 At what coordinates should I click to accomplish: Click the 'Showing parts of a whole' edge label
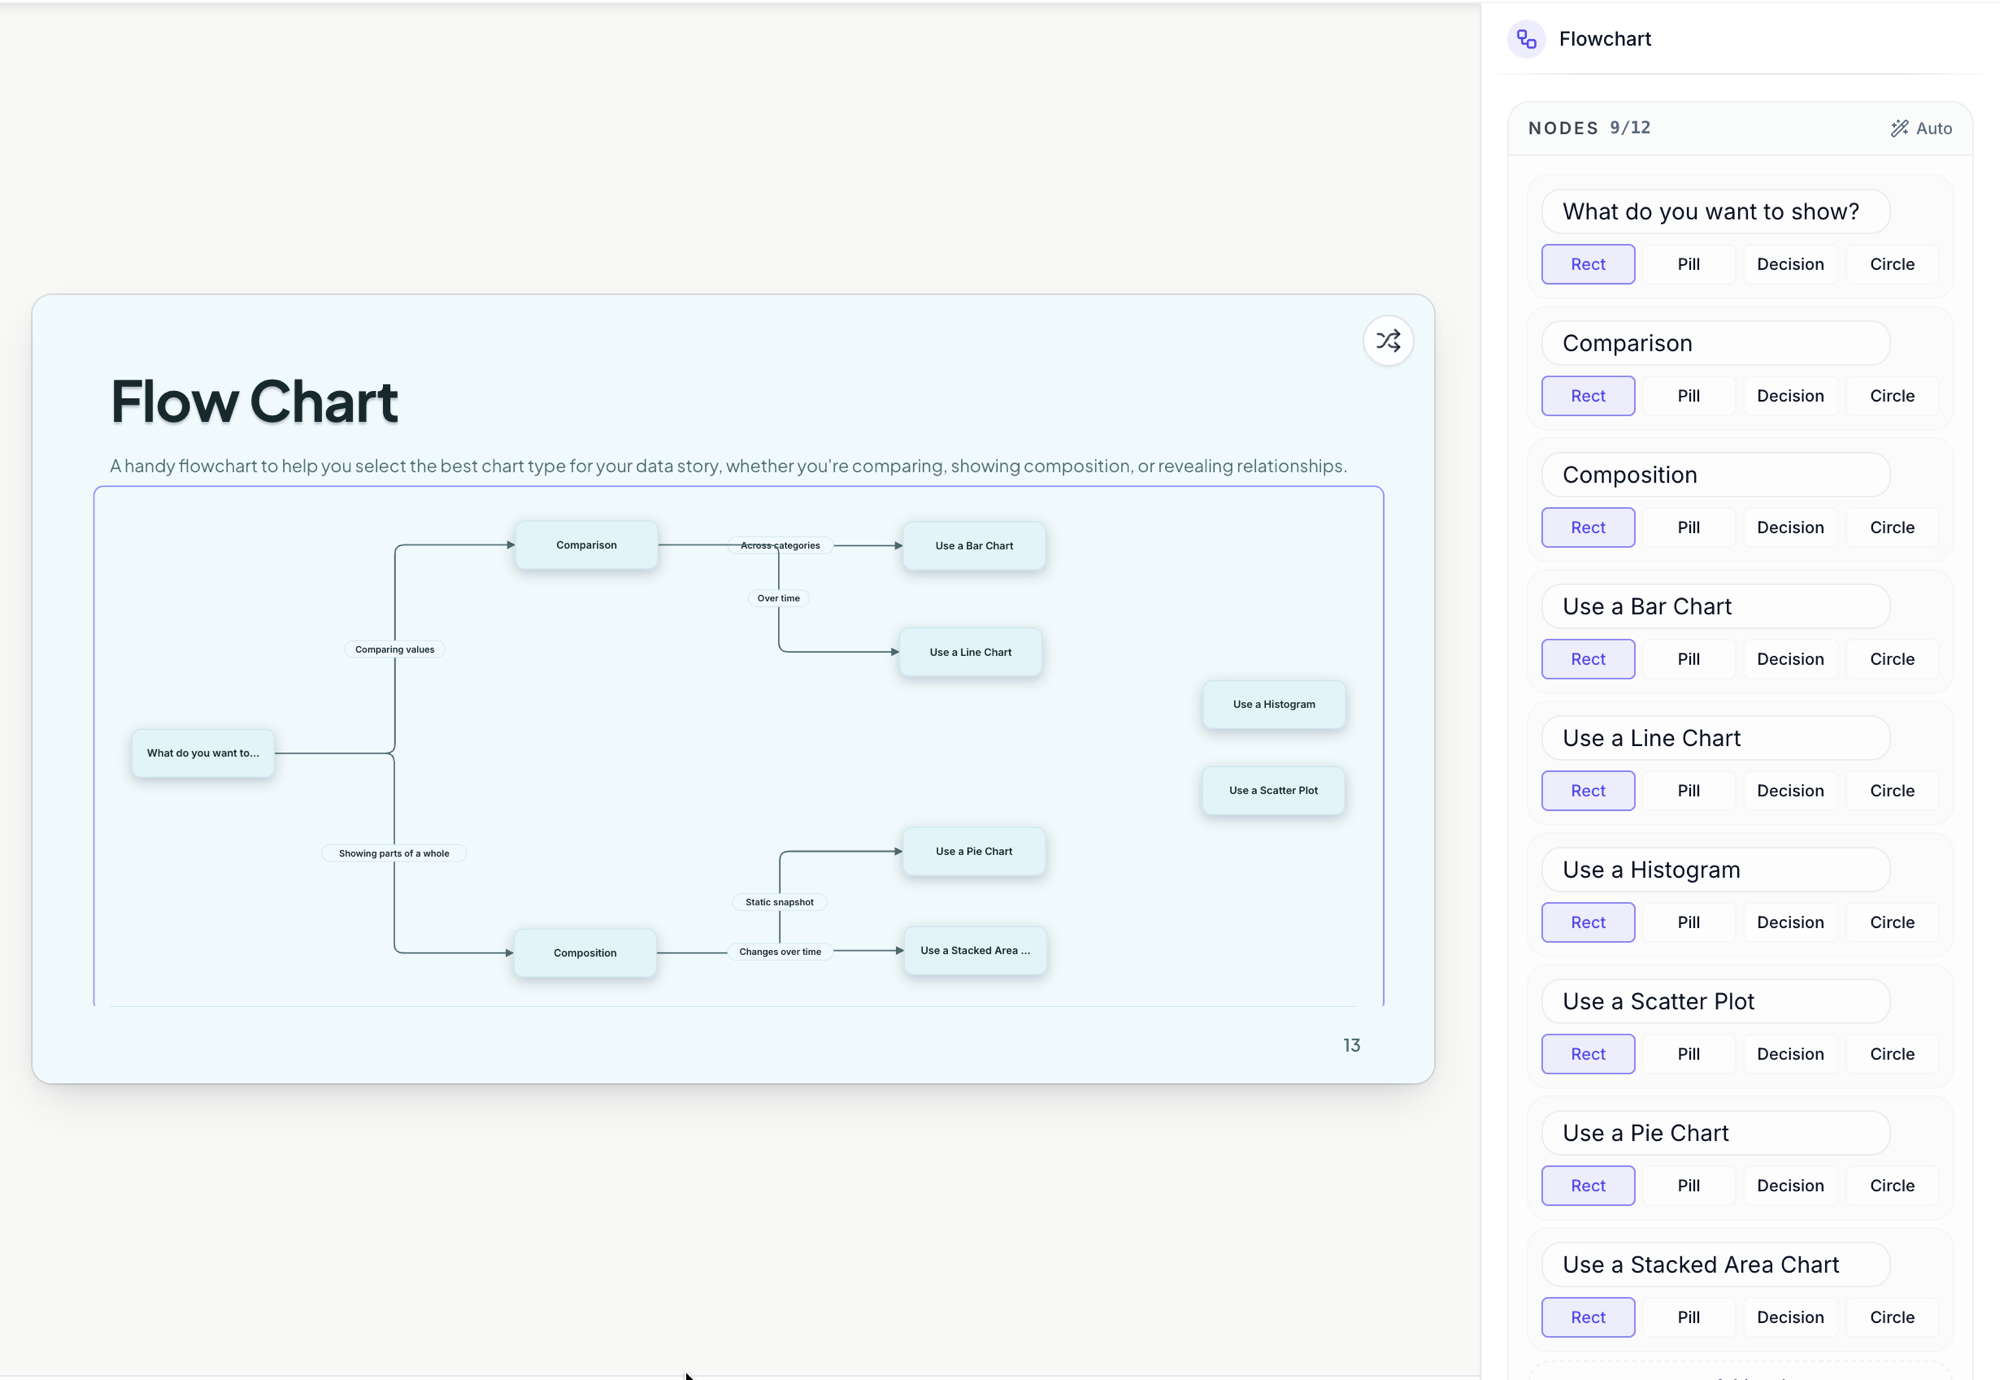click(x=394, y=853)
